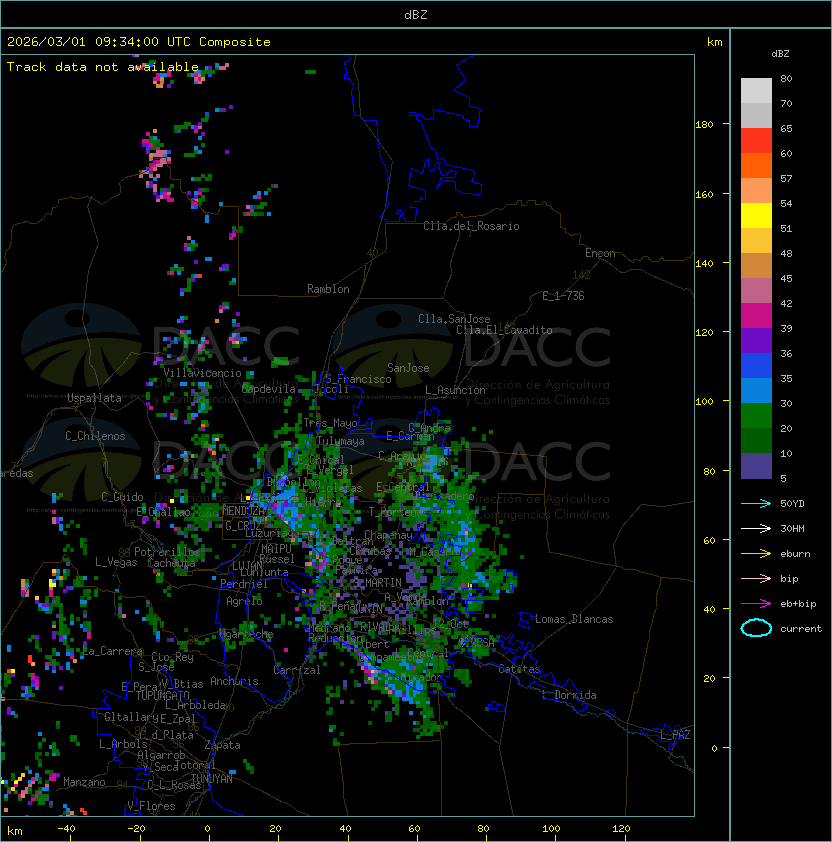The image size is (832, 842).
Task: Click the 'Agrelo' map label
Action: click(244, 601)
